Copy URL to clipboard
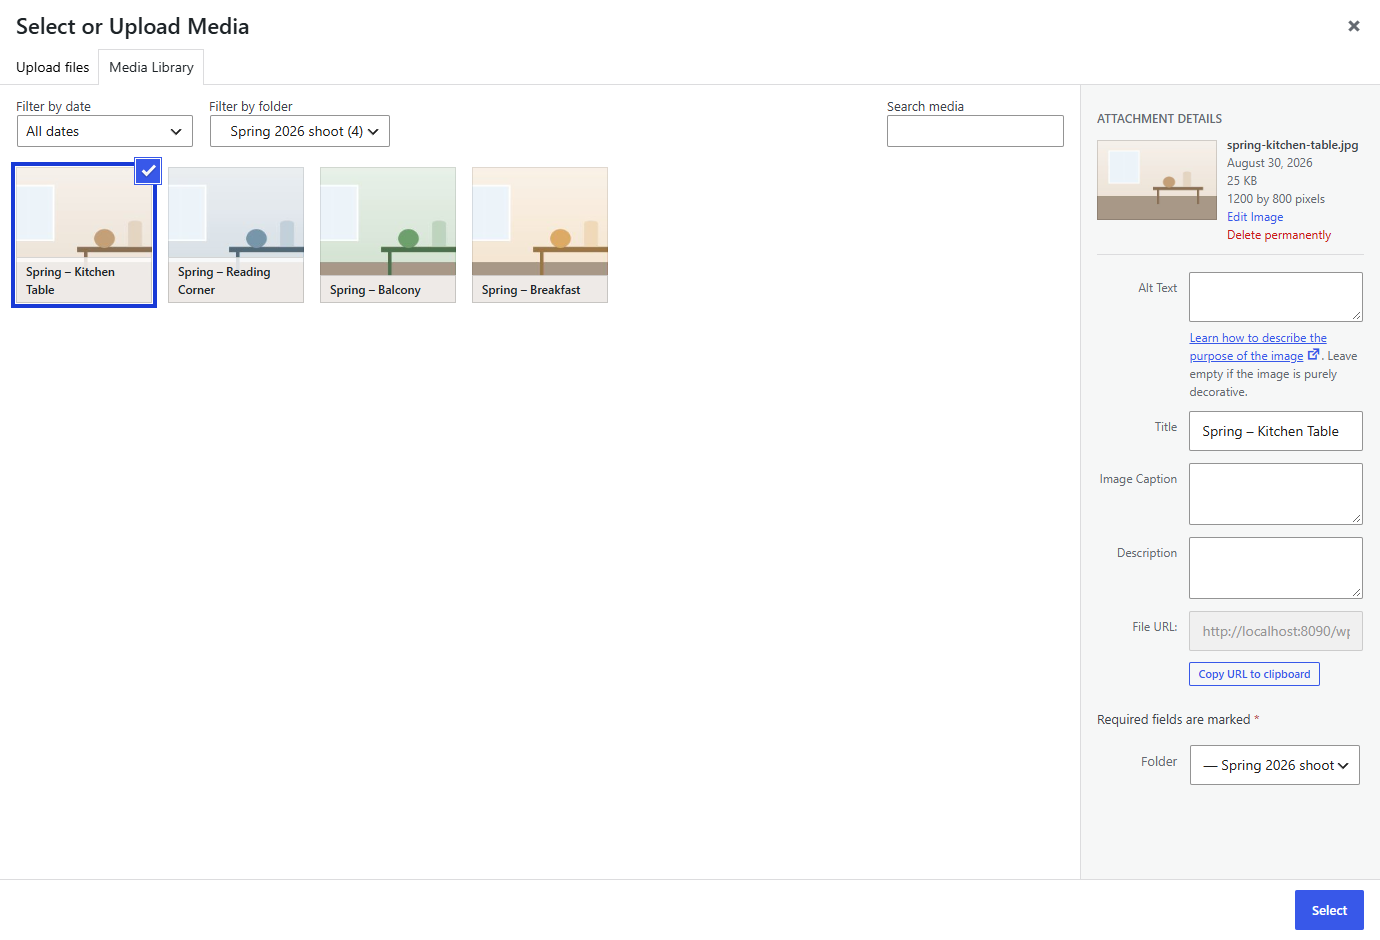 pyautogui.click(x=1254, y=674)
